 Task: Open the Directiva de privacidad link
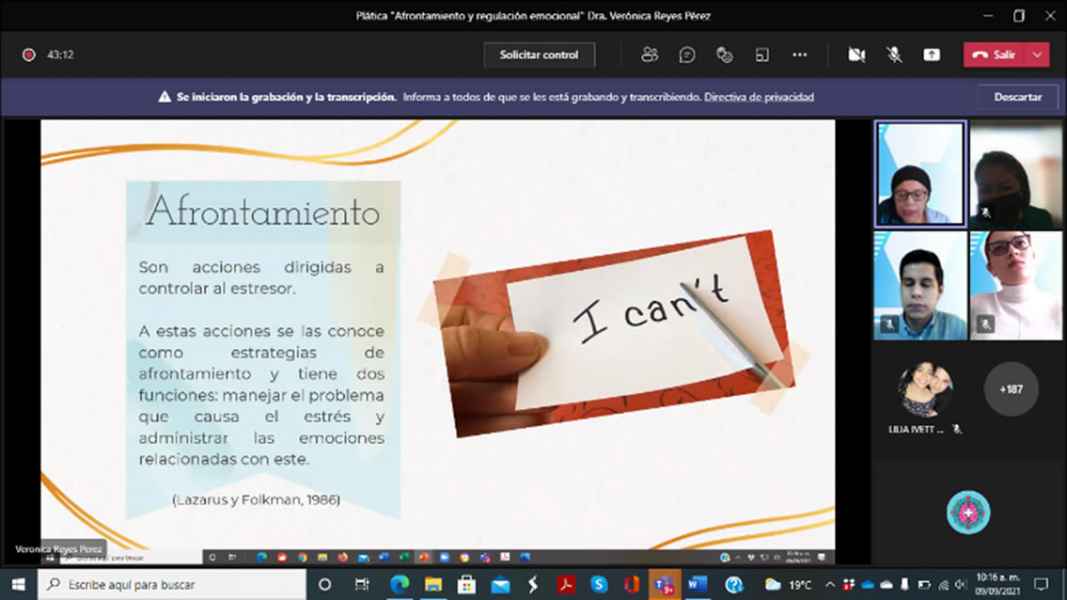(x=759, y=97)
